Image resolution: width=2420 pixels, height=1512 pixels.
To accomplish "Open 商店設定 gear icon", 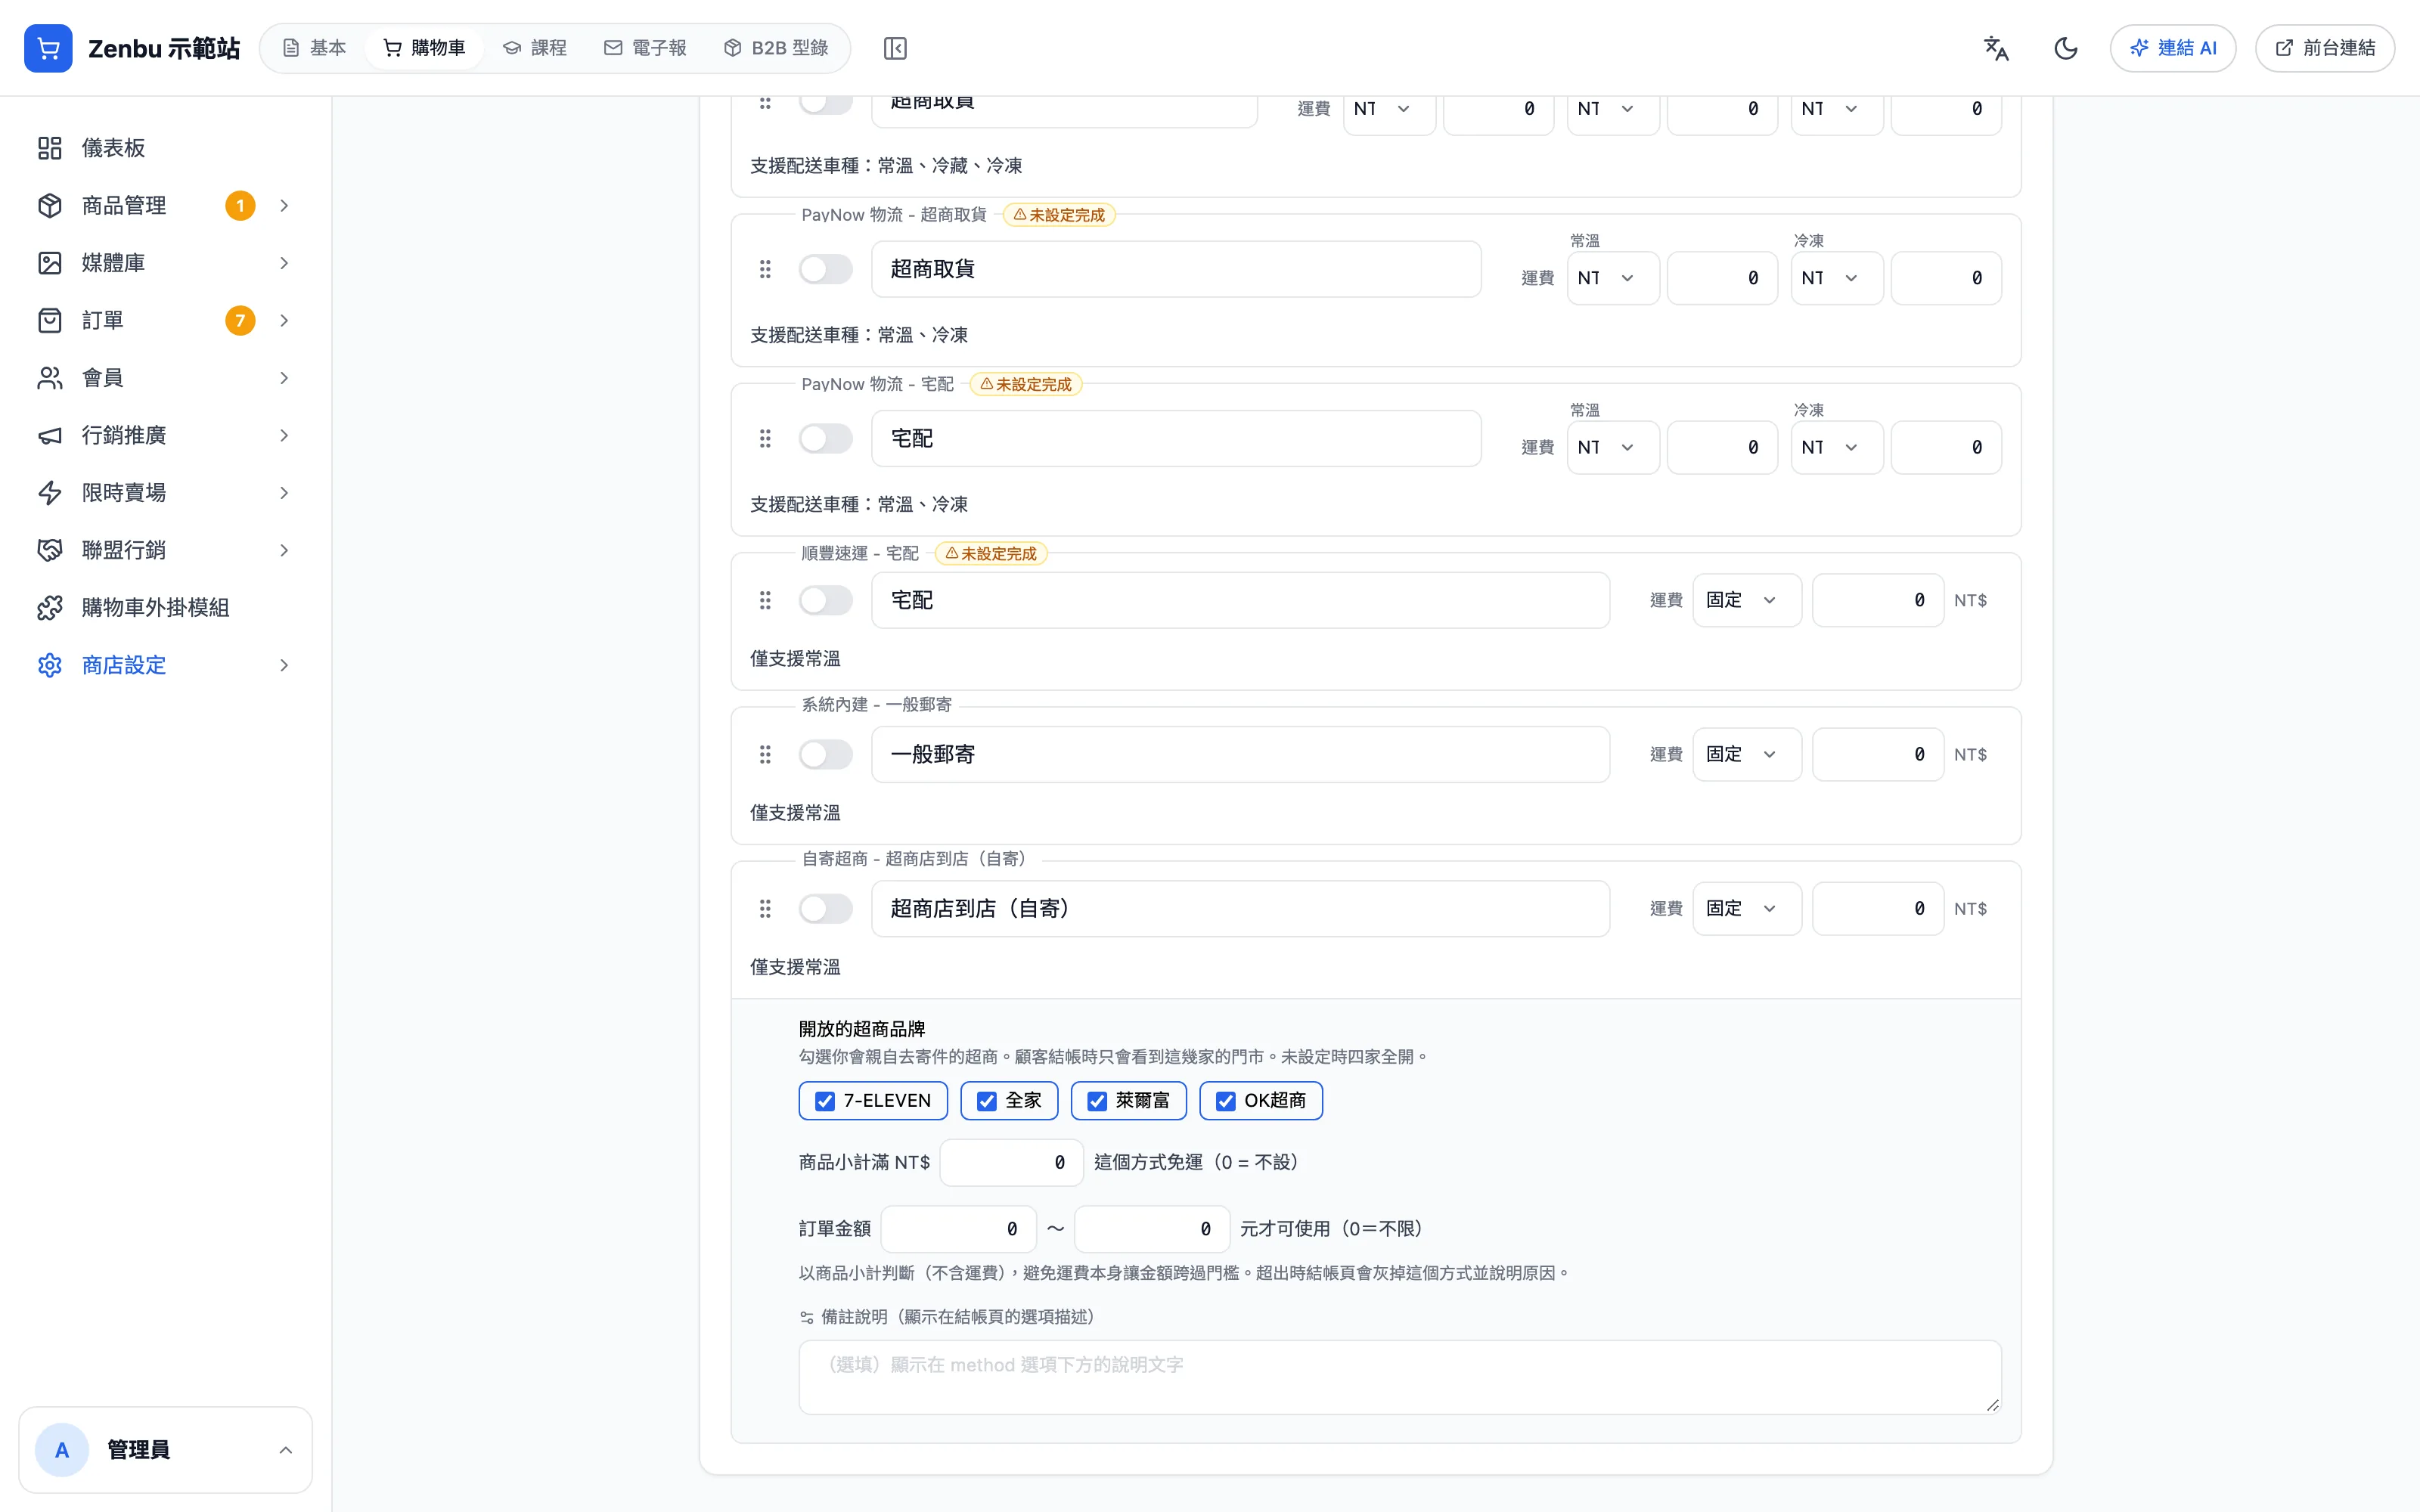I will (50, 665).
